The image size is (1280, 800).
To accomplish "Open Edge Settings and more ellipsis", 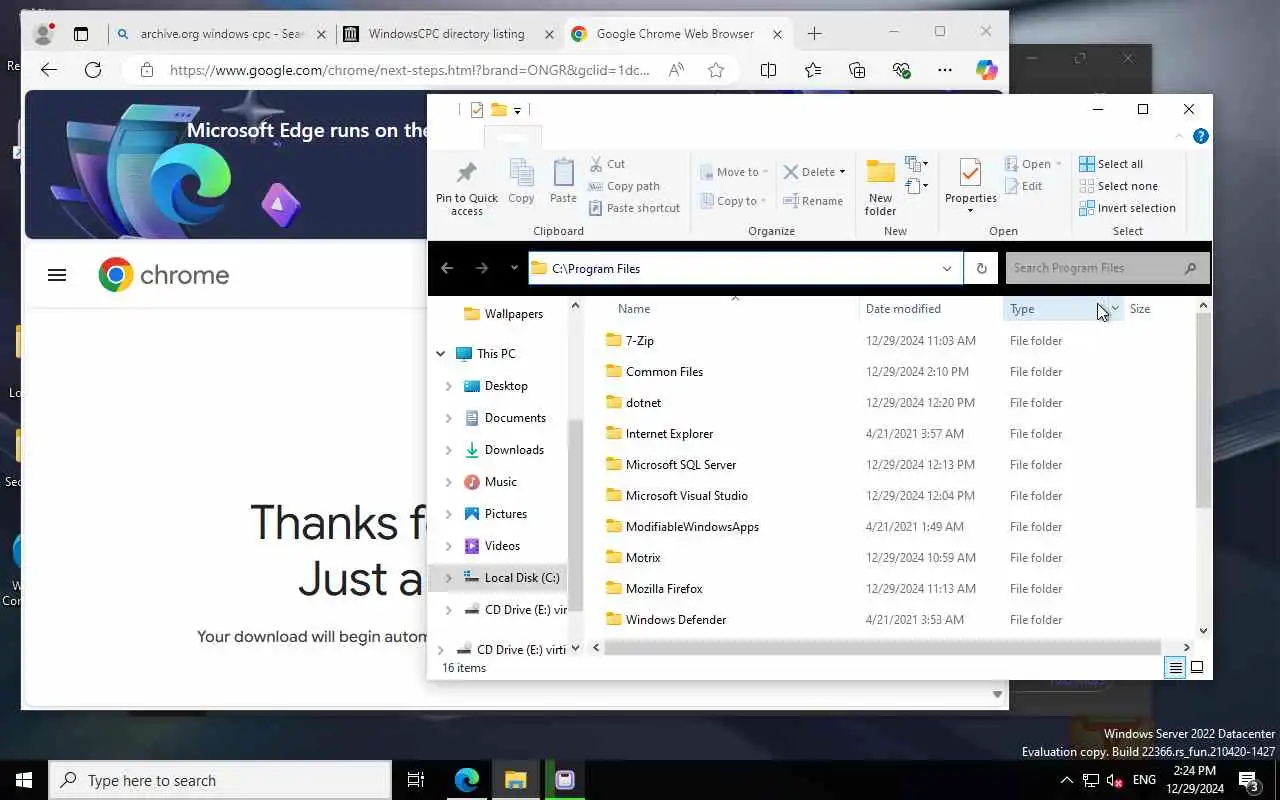I will [x=945, y=70].
